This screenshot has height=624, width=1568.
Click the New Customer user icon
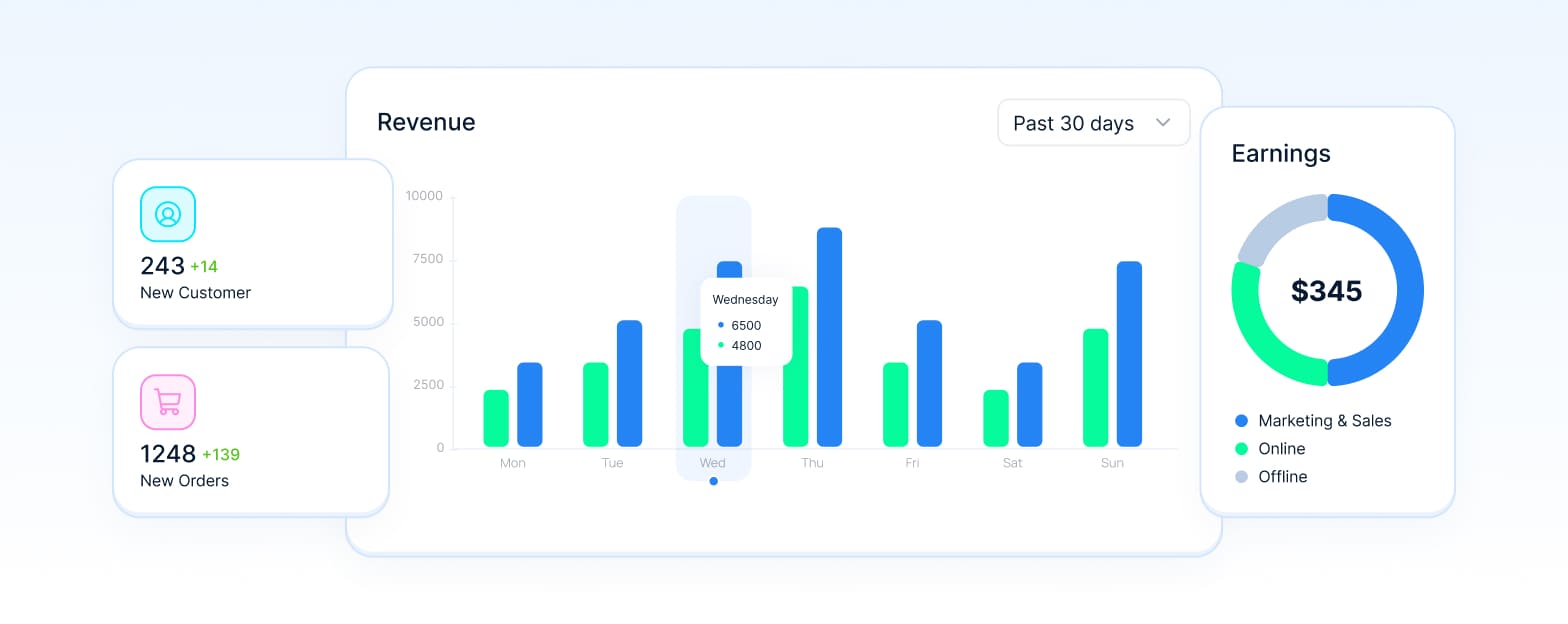[168, 214]
